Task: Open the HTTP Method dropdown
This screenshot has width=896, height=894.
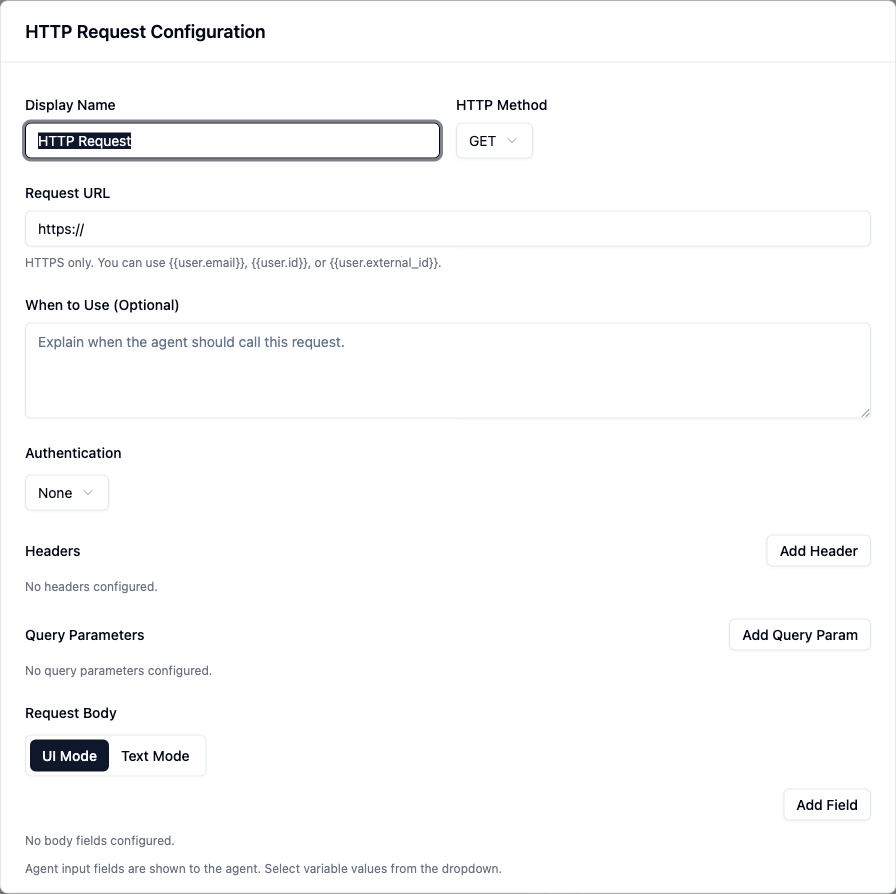Action: click(494, 140)
